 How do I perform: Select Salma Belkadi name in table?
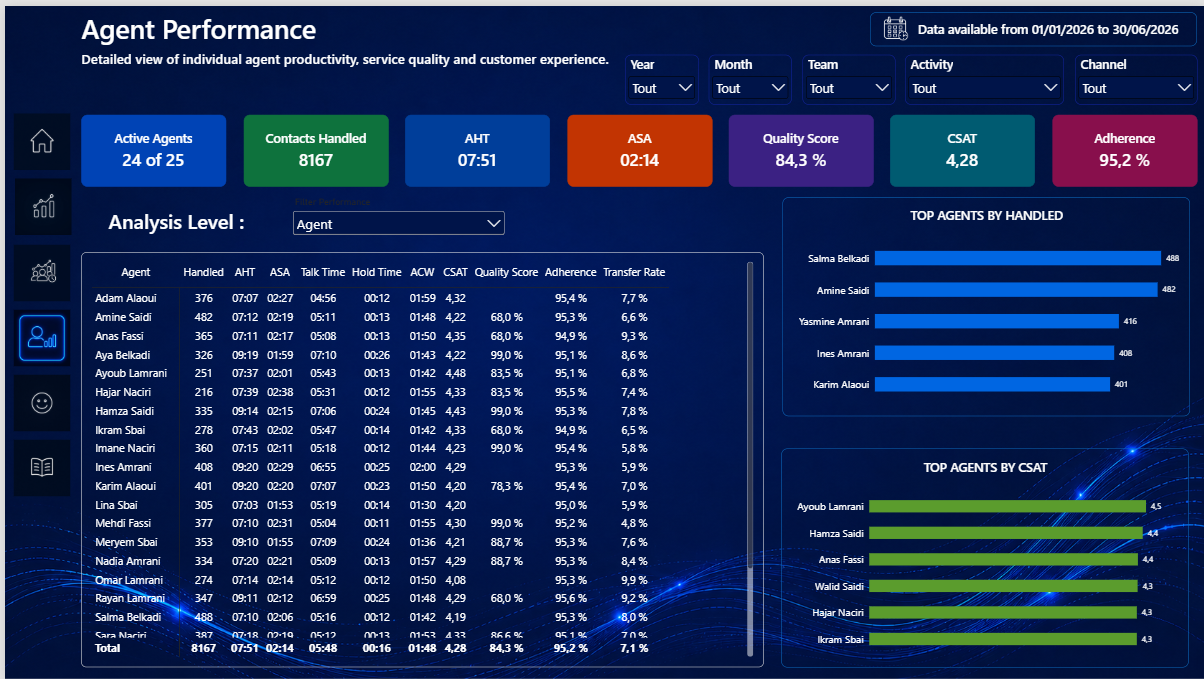pyautogui.click(x=128, y=617)
